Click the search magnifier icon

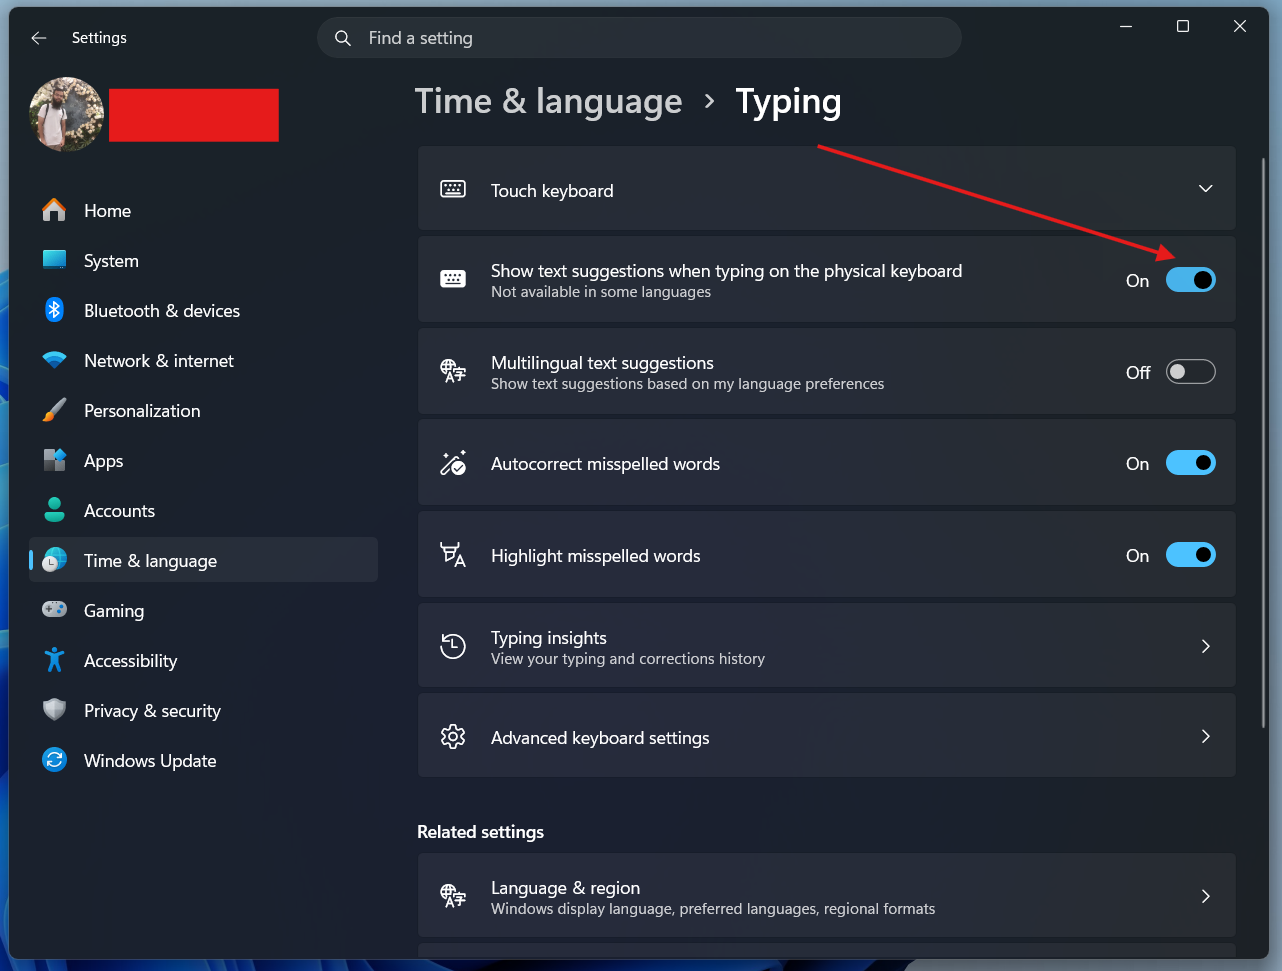click(343, 38)
